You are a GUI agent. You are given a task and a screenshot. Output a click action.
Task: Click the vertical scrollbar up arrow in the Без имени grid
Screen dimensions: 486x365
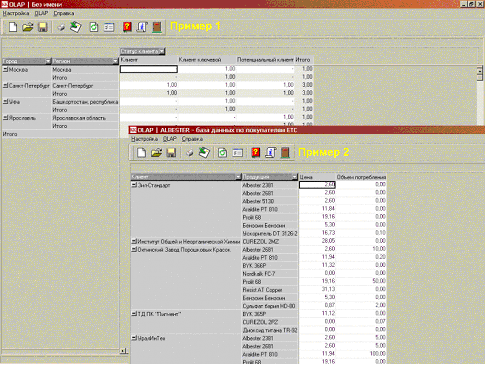pyautogui.click(x=480, y=70)
